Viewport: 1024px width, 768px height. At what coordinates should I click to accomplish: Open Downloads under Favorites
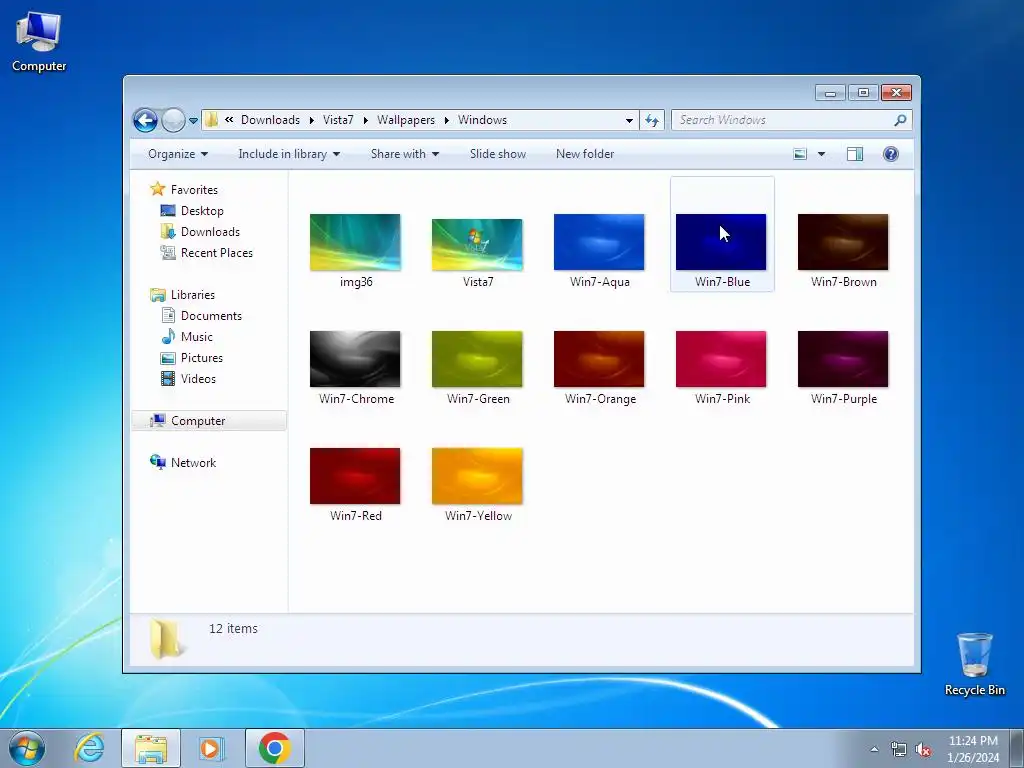(x=210, y=232)
